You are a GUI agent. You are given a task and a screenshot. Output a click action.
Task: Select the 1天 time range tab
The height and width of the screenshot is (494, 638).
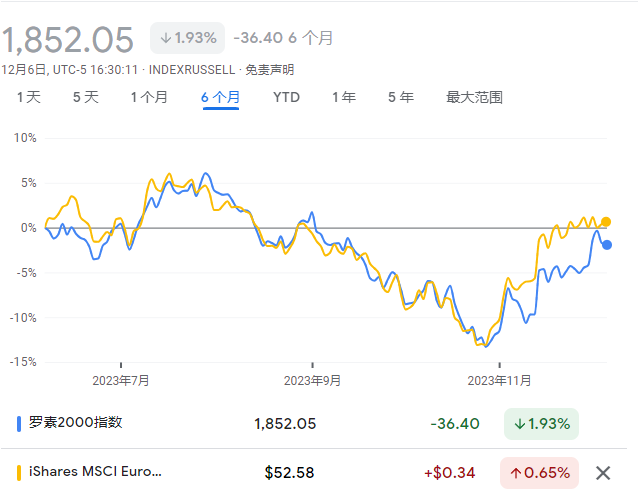tap(29, 97)
